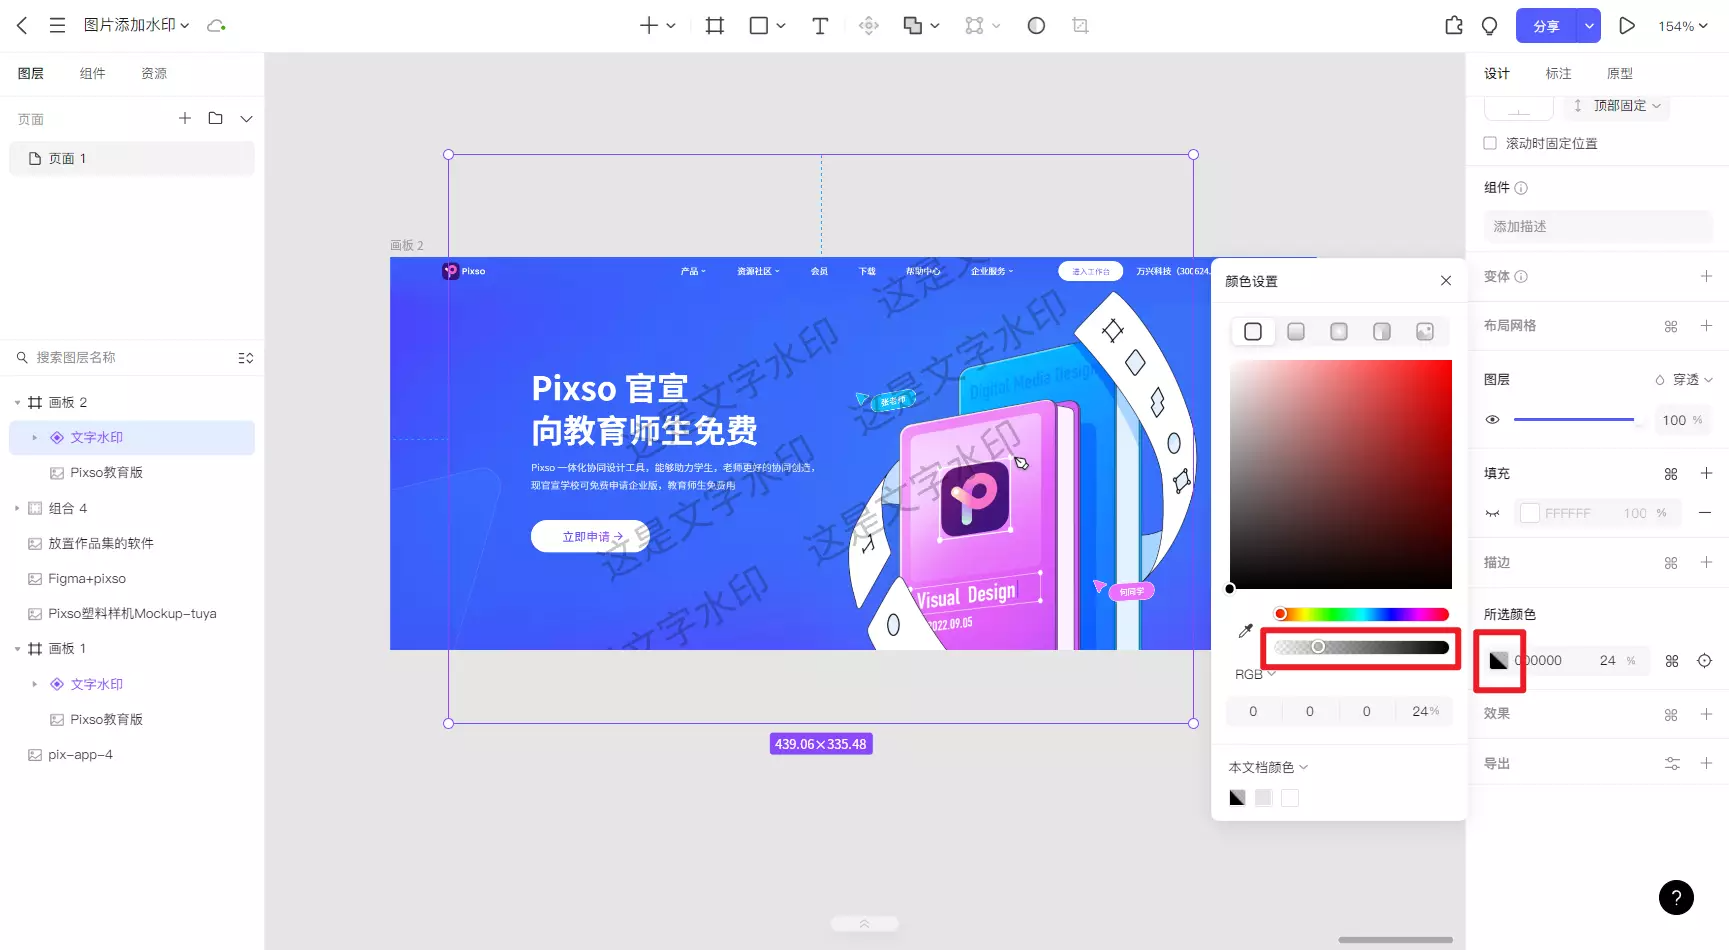Click the crop tool icon in toolbar
The width and height of the screenshot is (1729, 950).
1080,26
